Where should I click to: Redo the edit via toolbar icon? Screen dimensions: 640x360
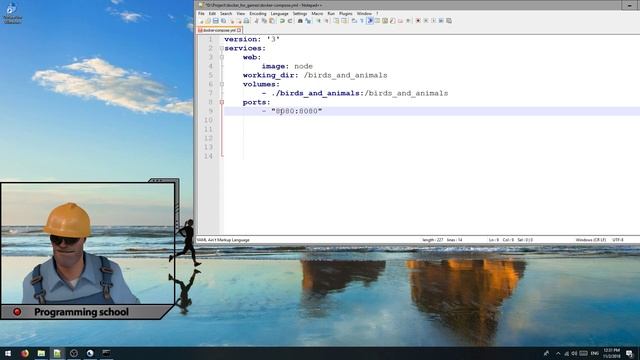pyautogui.click(x=290, y=21)
